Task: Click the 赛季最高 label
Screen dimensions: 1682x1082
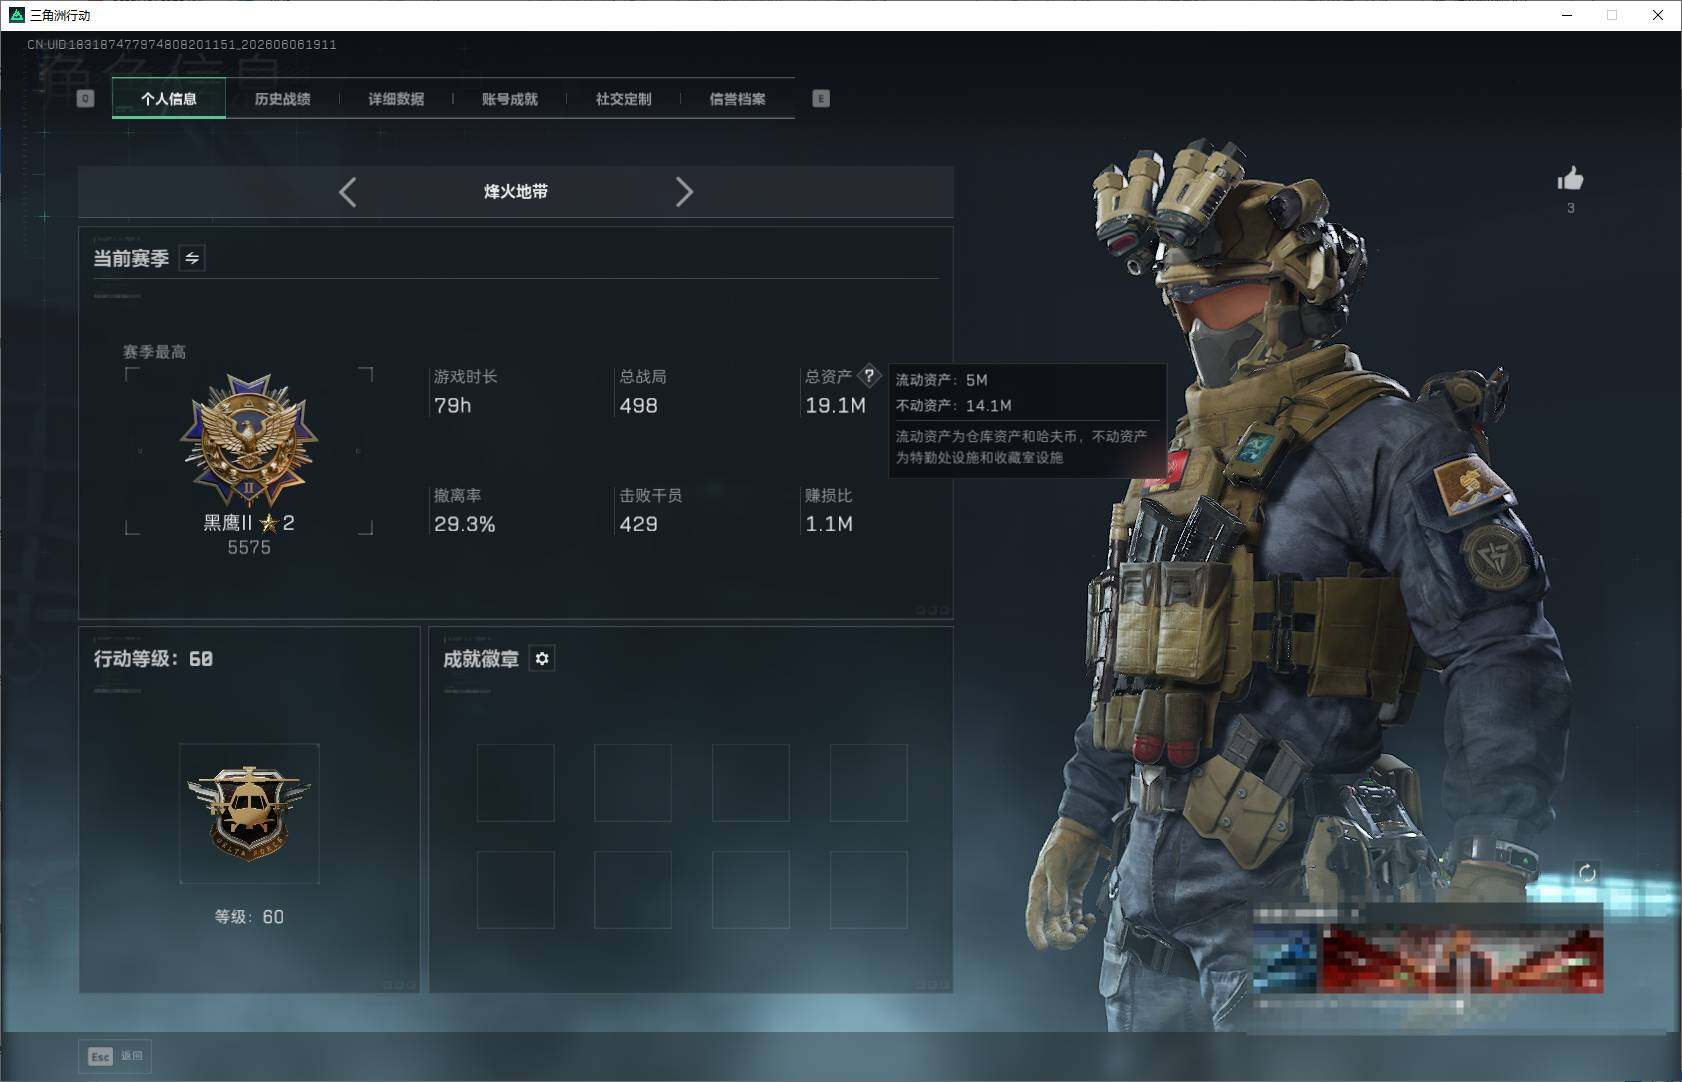Action: (x=154, y=352)
